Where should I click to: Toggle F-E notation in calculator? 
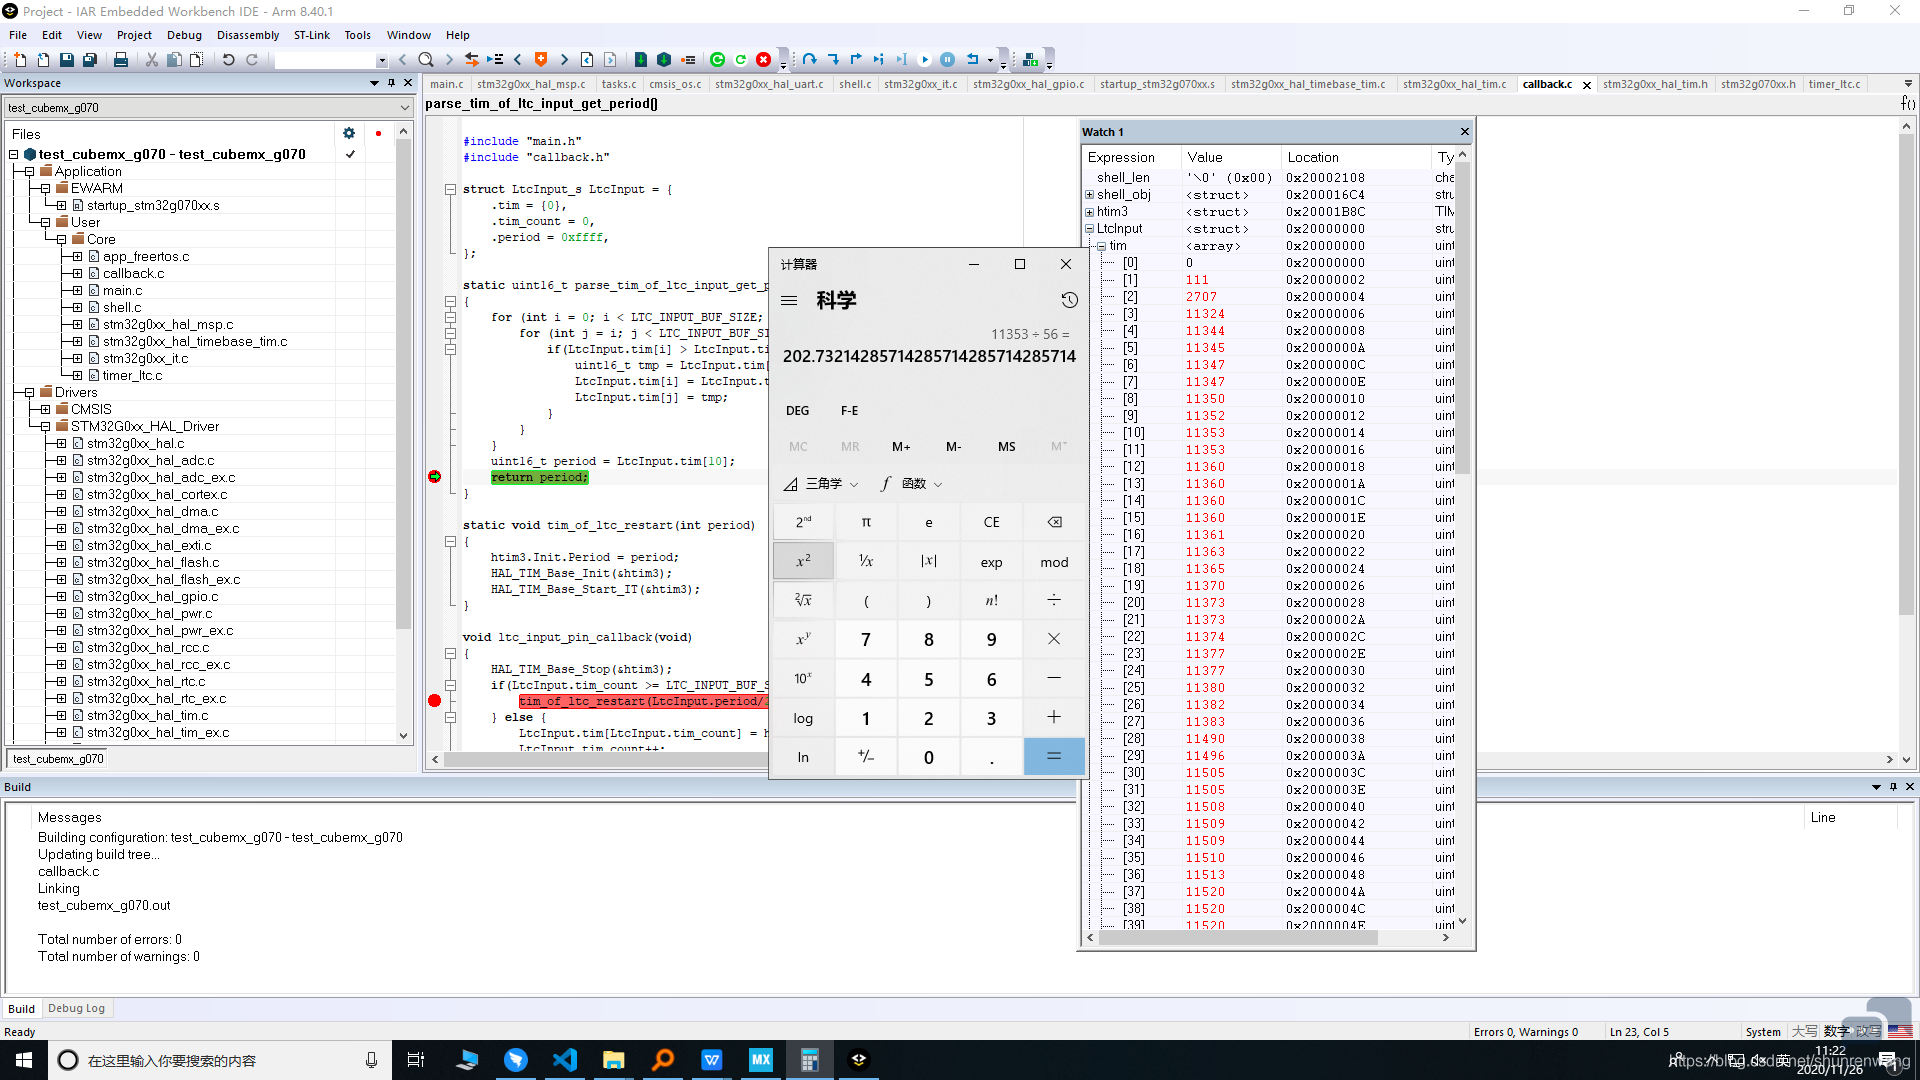coord(849,411)
